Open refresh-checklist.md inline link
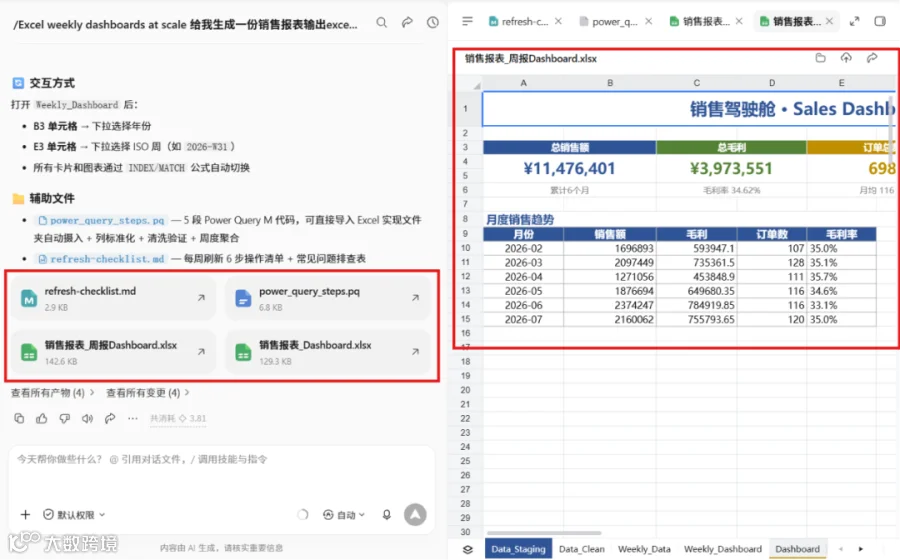This screenshot has height=560, width=900. pos(102,259)
